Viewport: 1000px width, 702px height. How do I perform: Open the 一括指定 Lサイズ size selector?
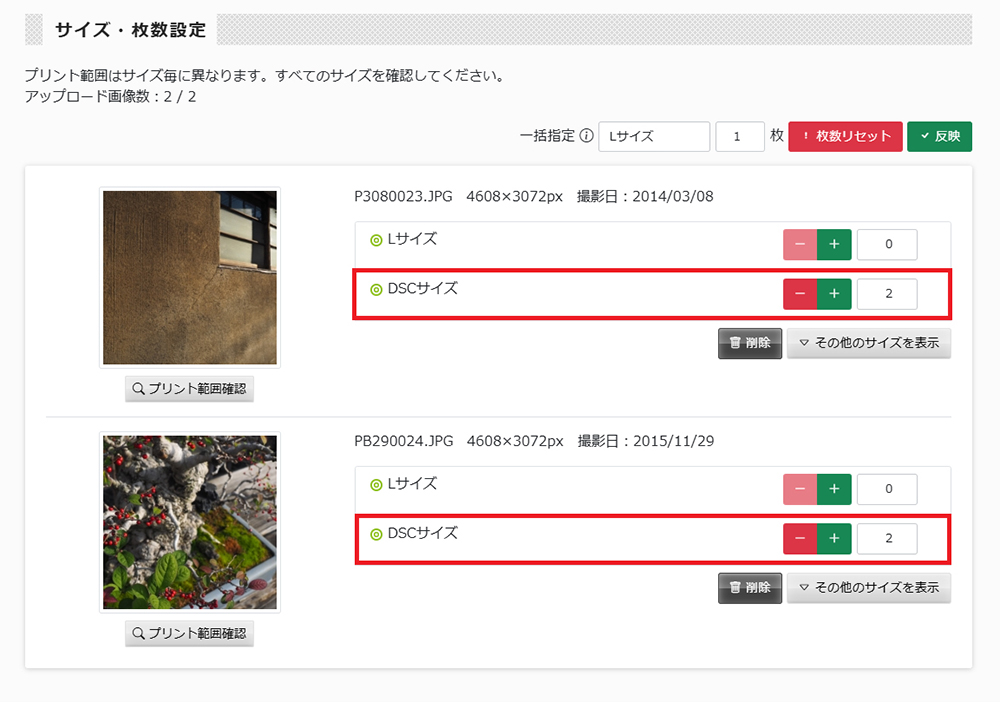pos(654,137)
